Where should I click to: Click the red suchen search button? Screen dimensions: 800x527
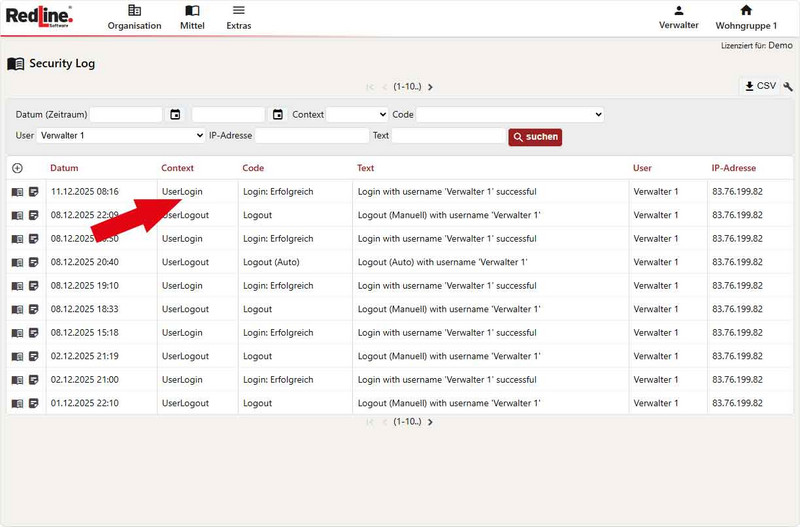535,136
